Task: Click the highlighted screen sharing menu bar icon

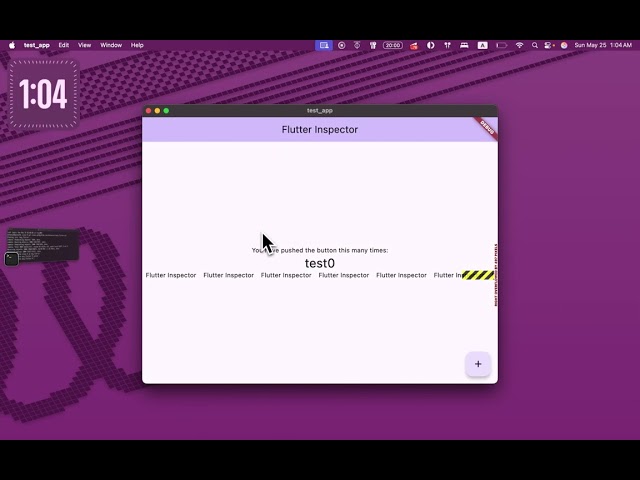Action: click(324, 45)
